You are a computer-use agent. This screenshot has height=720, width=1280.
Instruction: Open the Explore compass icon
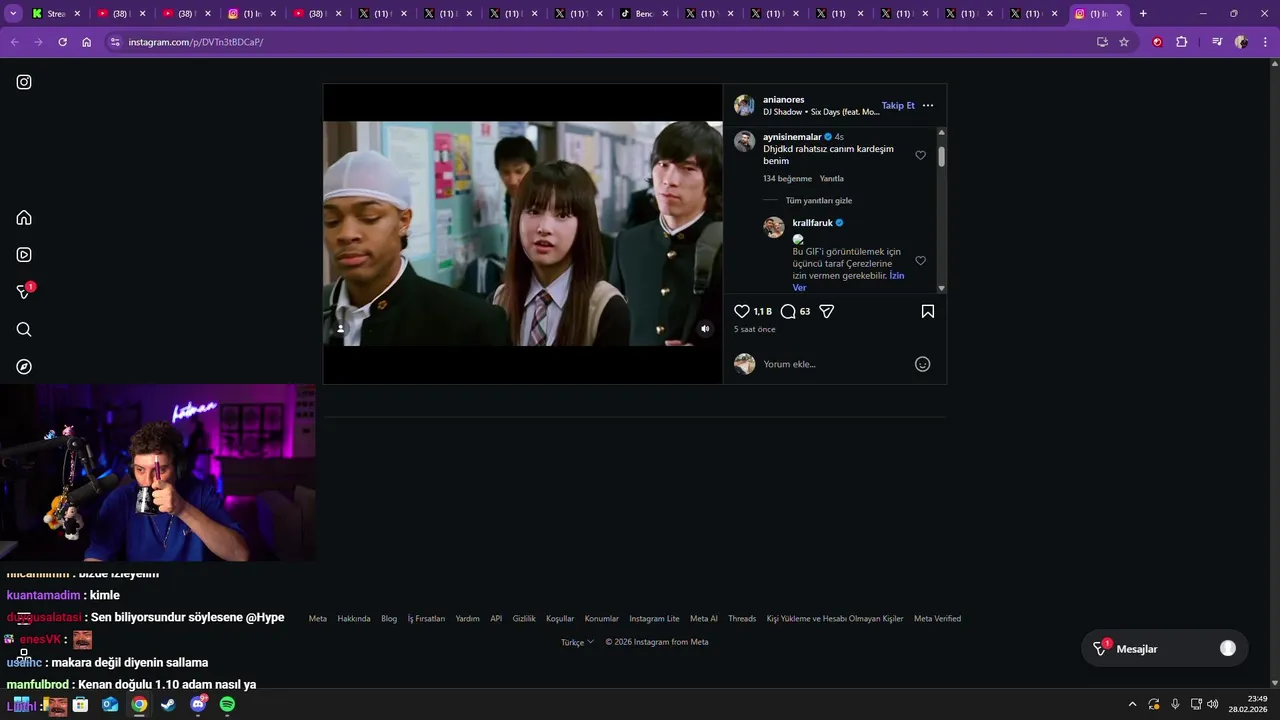[x=24, y=367]
